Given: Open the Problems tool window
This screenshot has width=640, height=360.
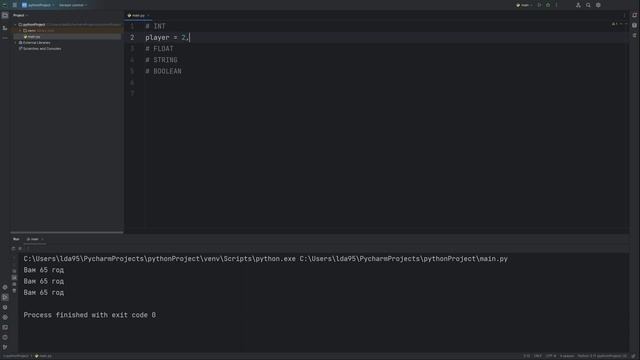Looking at the screenshot, I should coord(5,337).
